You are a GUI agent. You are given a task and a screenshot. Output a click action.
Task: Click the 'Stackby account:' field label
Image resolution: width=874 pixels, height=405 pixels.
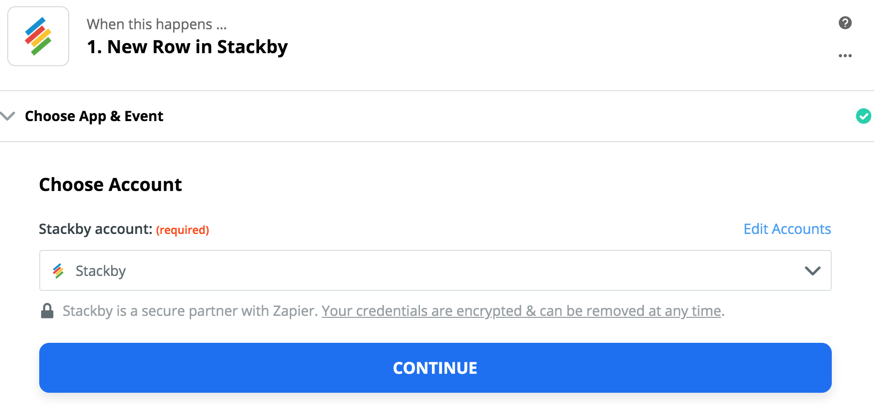pyautogui.click(x=95, y=229)
